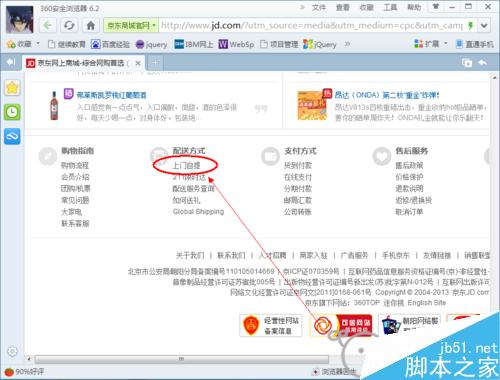The height and width of the screenshot is (380, 500).
Task: Click the 配送服务查询 link
Action: [x=193, y=189]
